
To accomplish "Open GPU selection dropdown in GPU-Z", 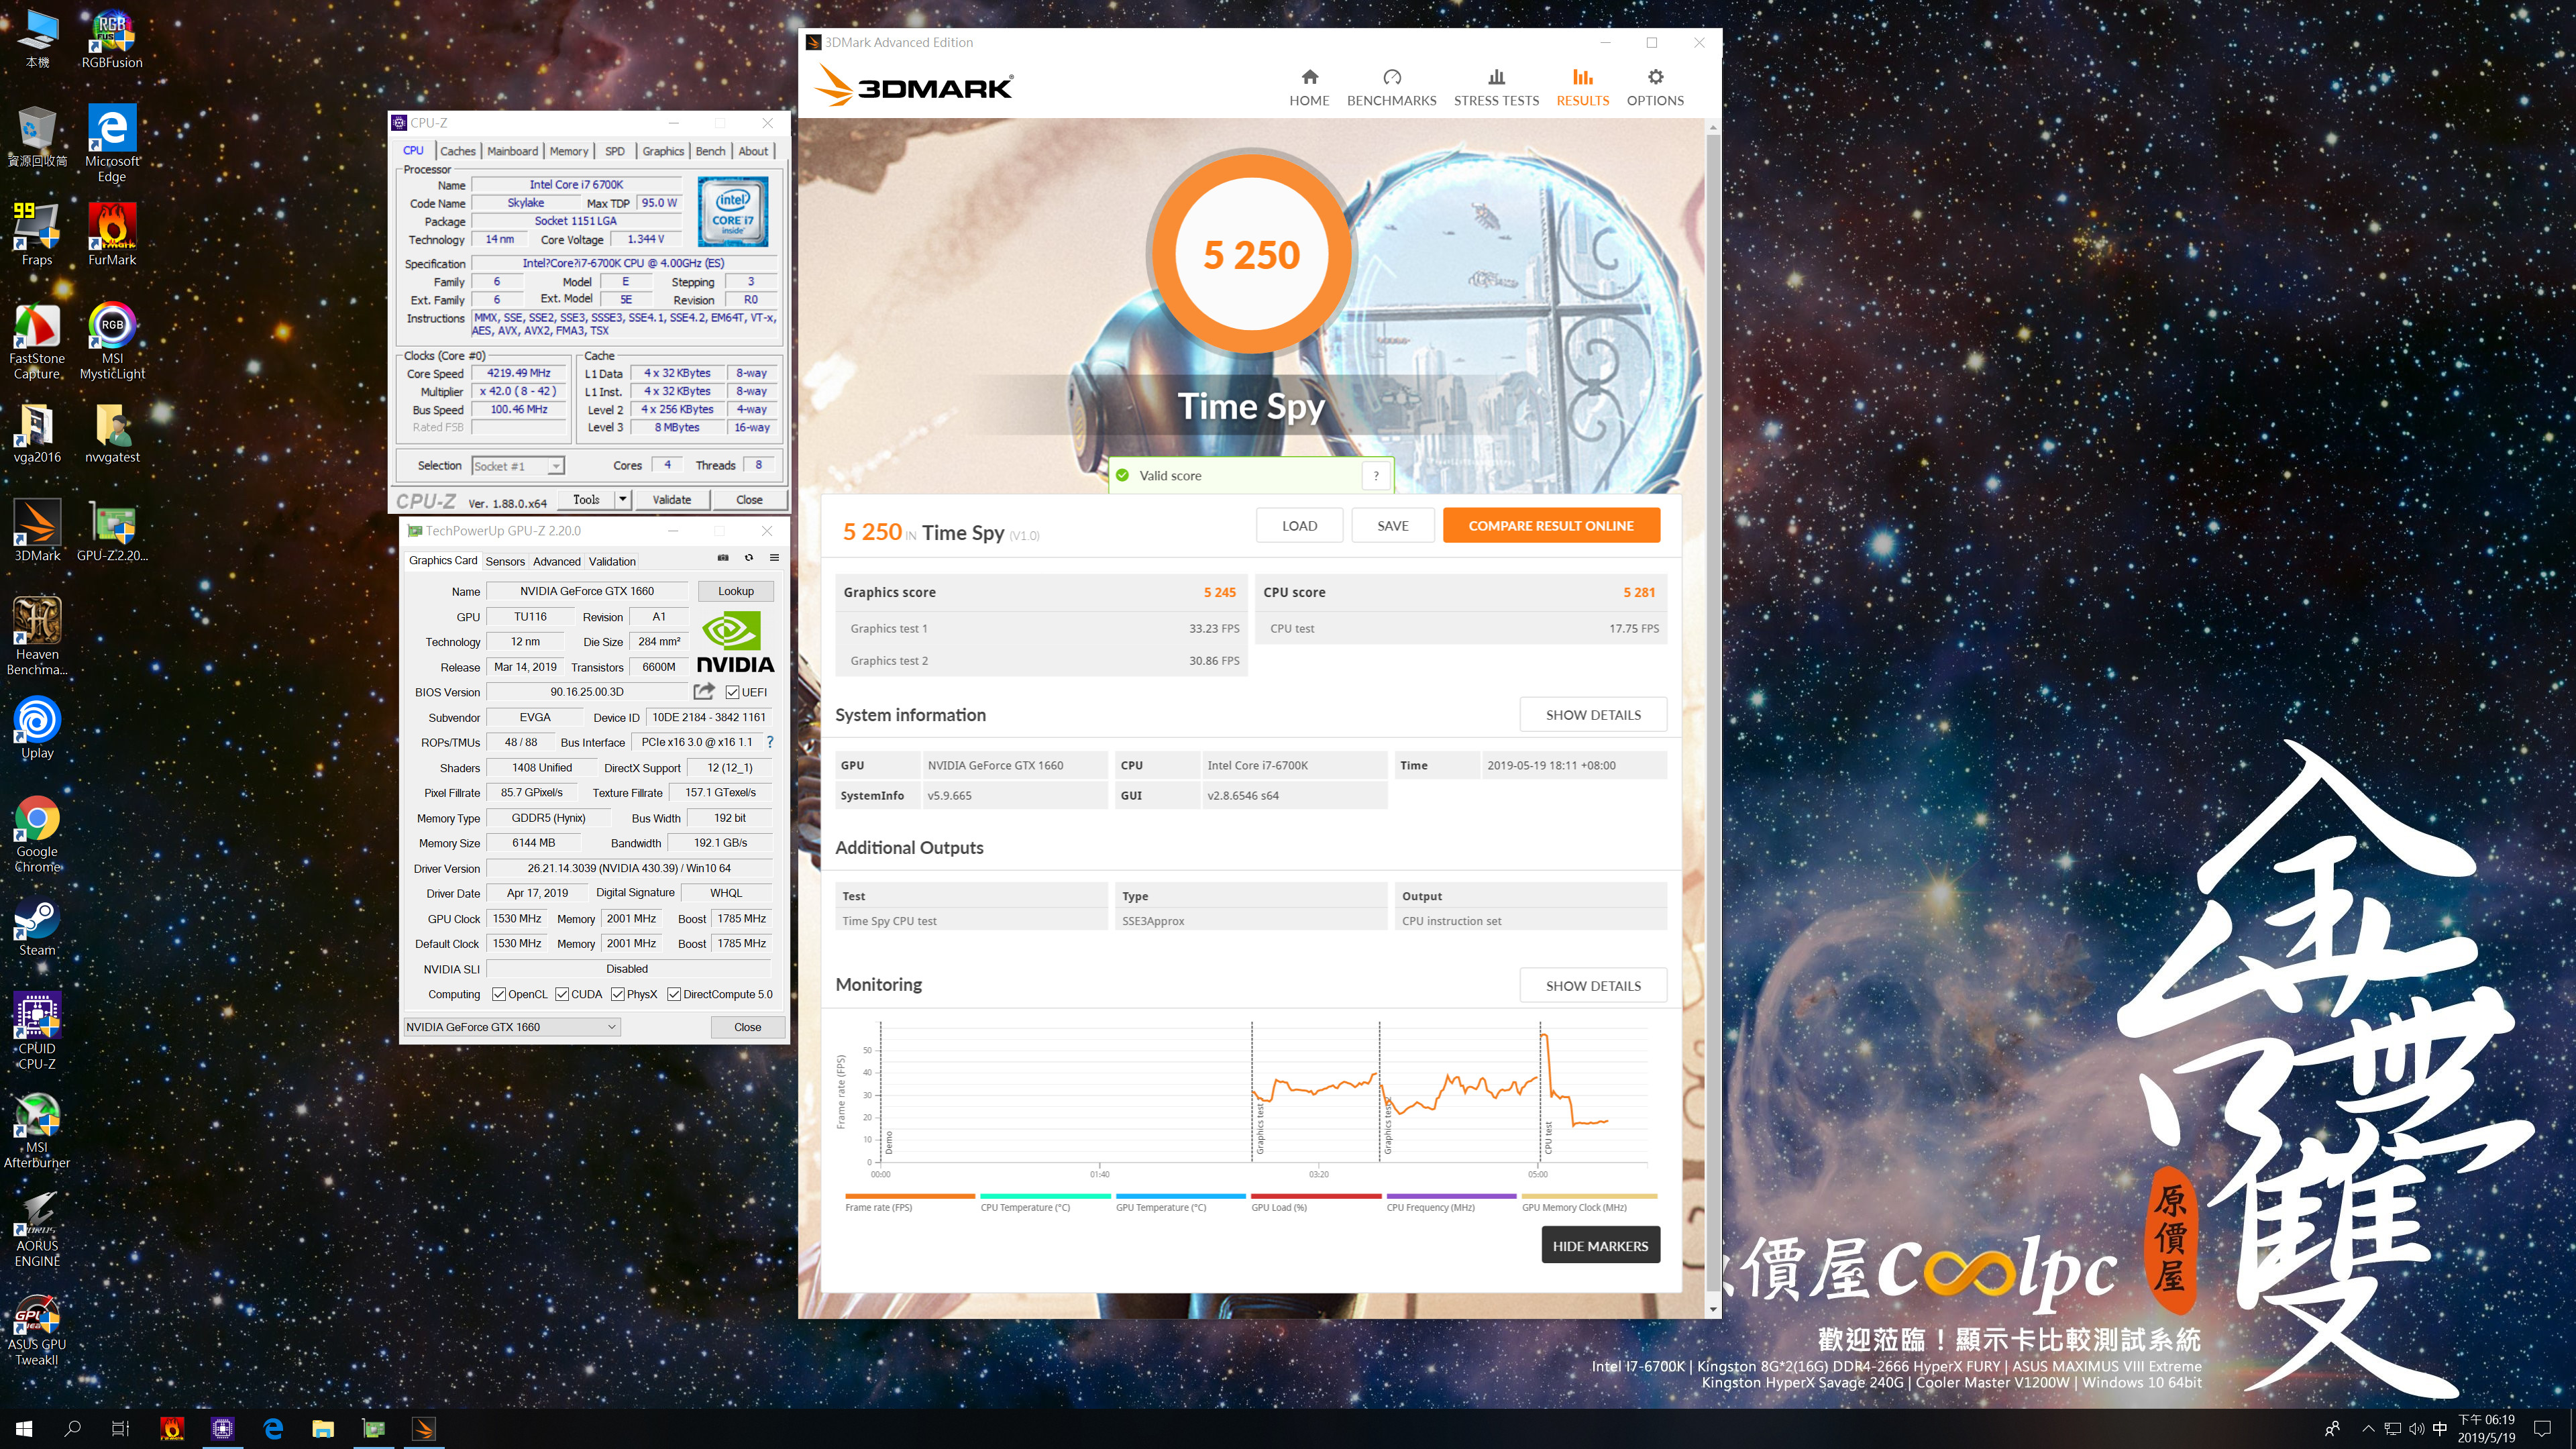I will click(x=511, y=1027).
